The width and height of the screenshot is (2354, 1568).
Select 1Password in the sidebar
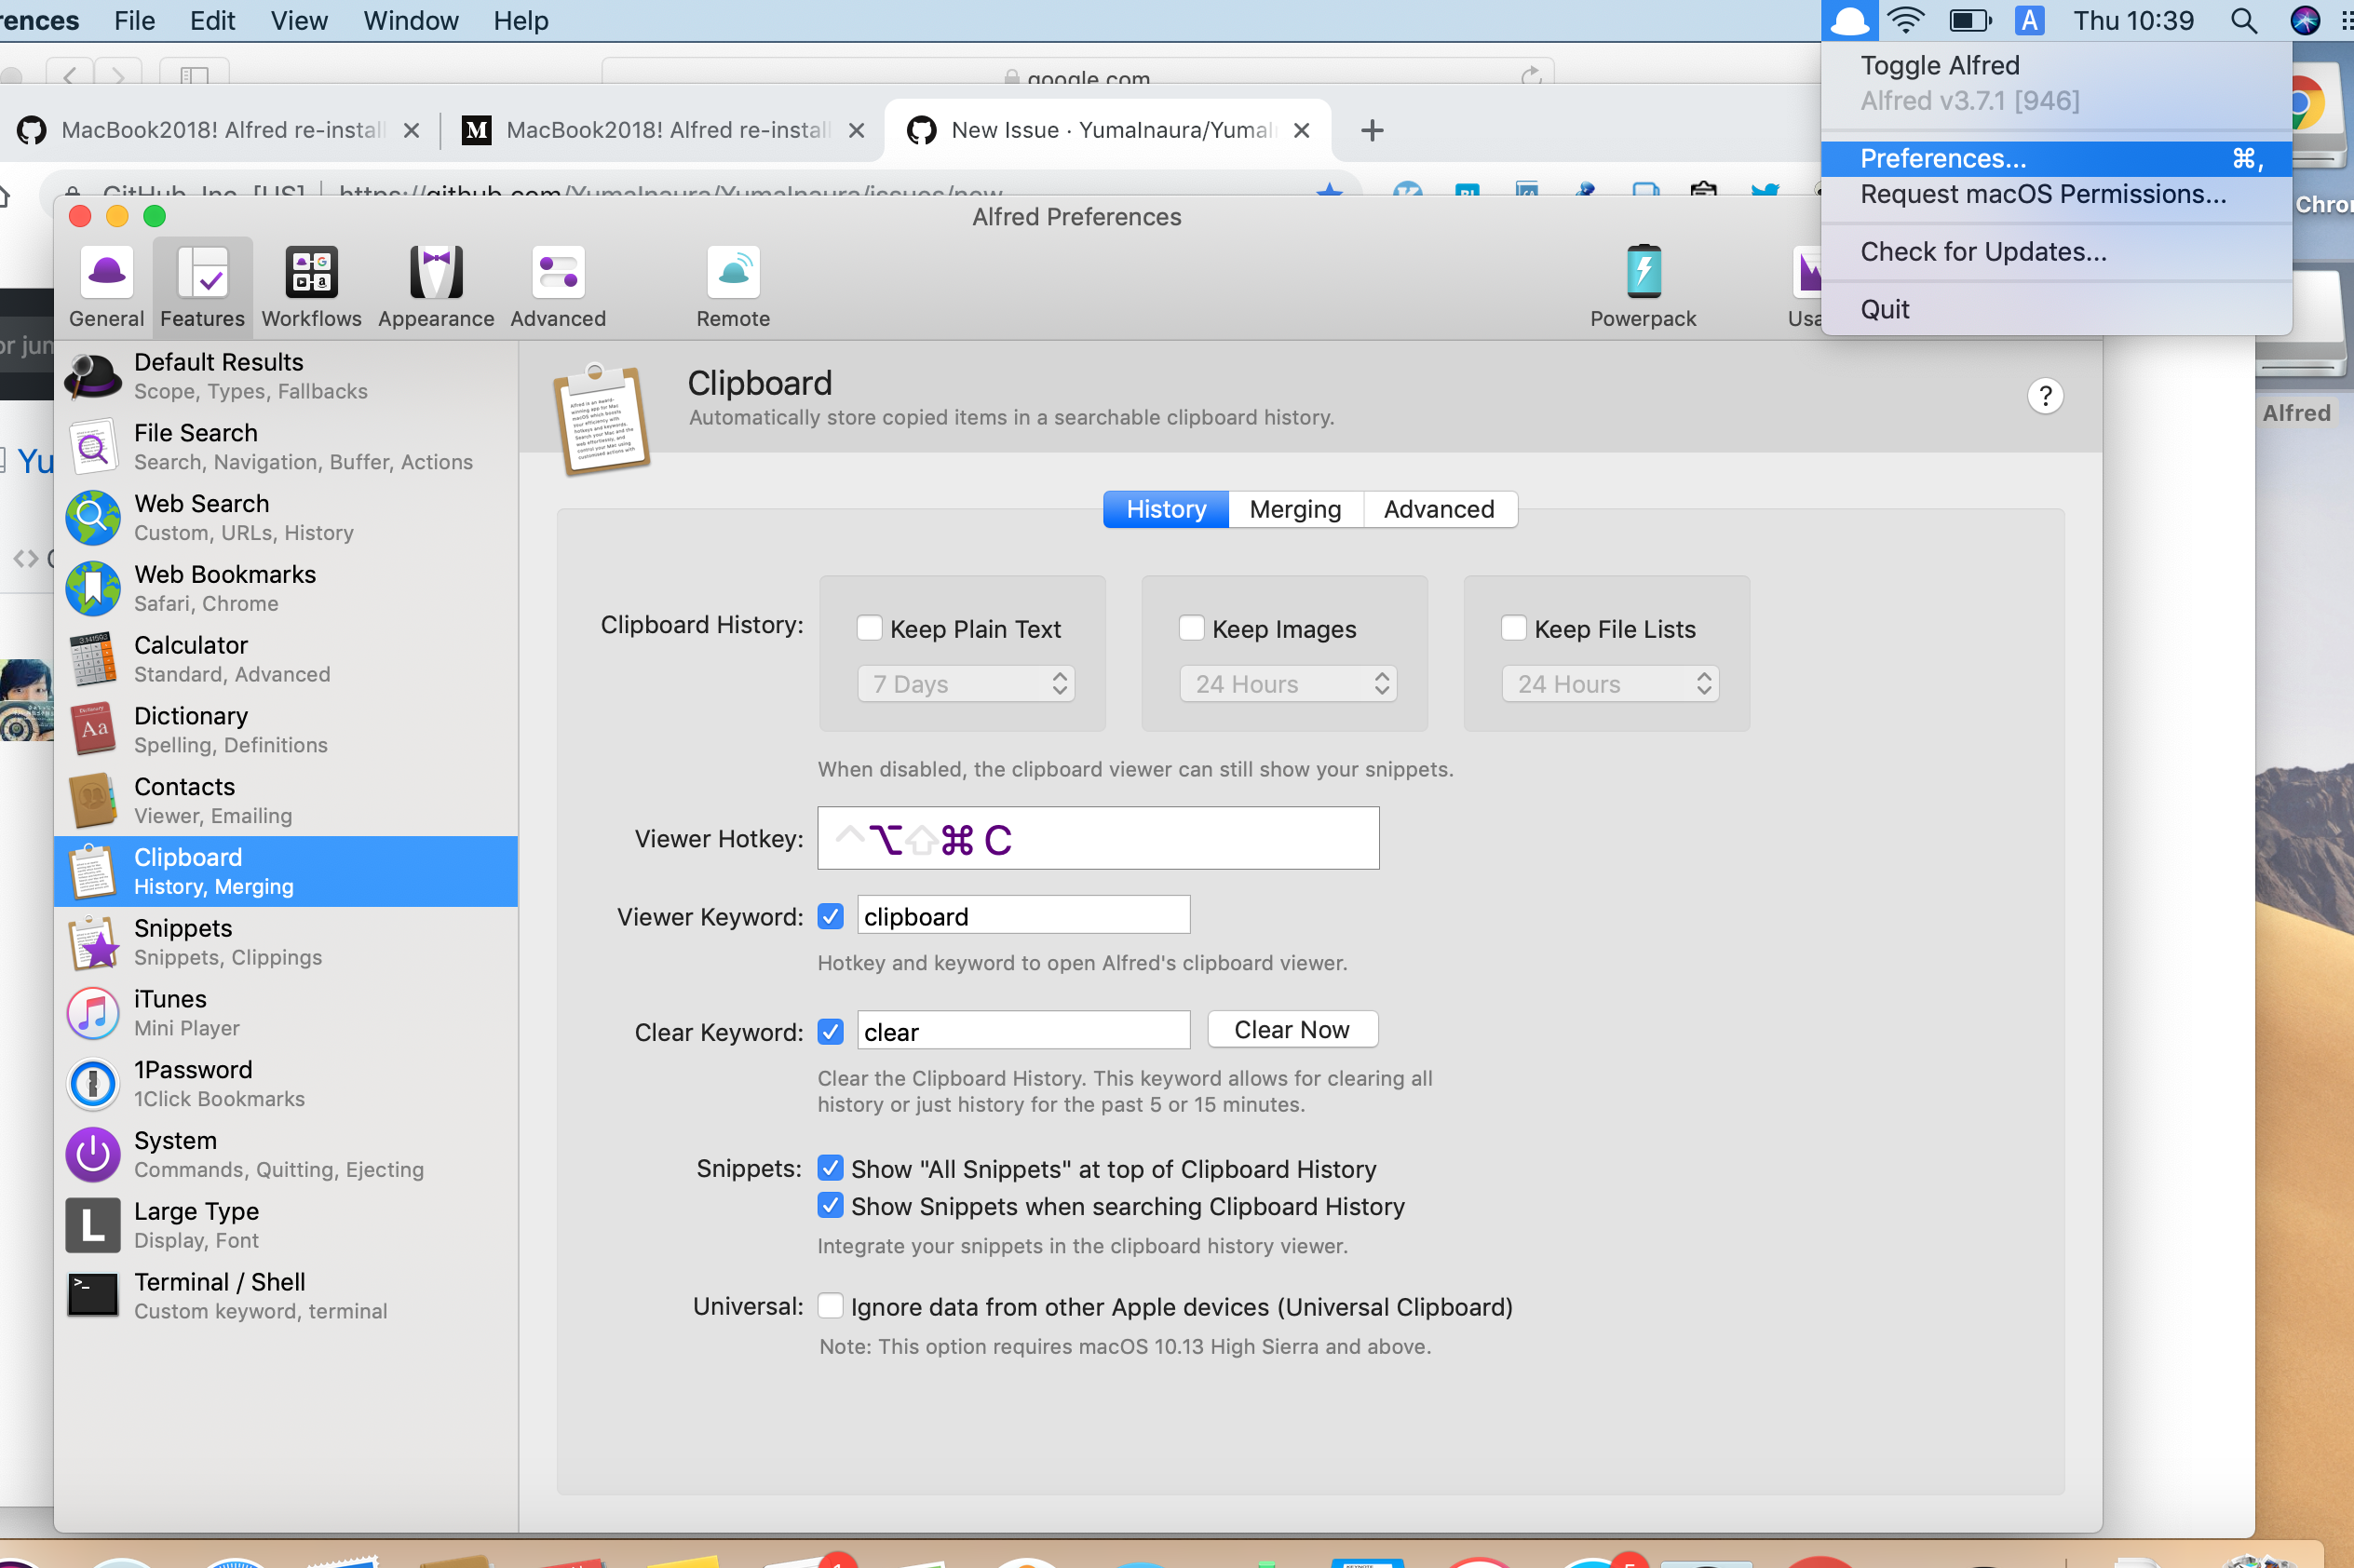point(286,1084)
